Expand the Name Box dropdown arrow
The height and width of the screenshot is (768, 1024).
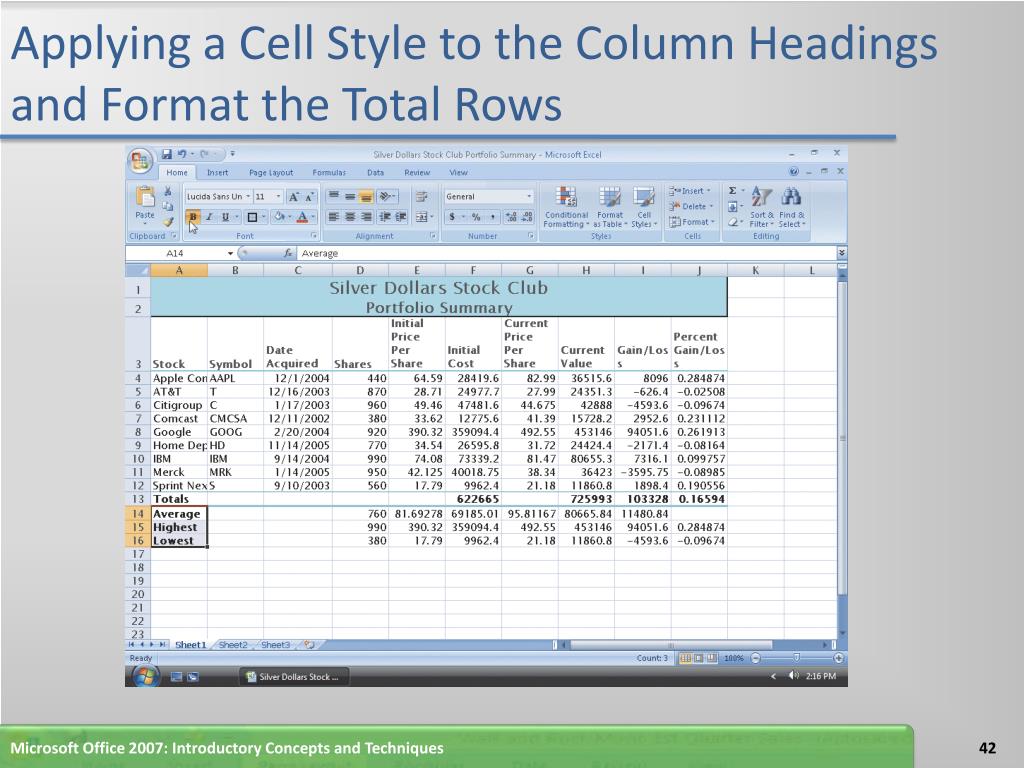(231, 253)
